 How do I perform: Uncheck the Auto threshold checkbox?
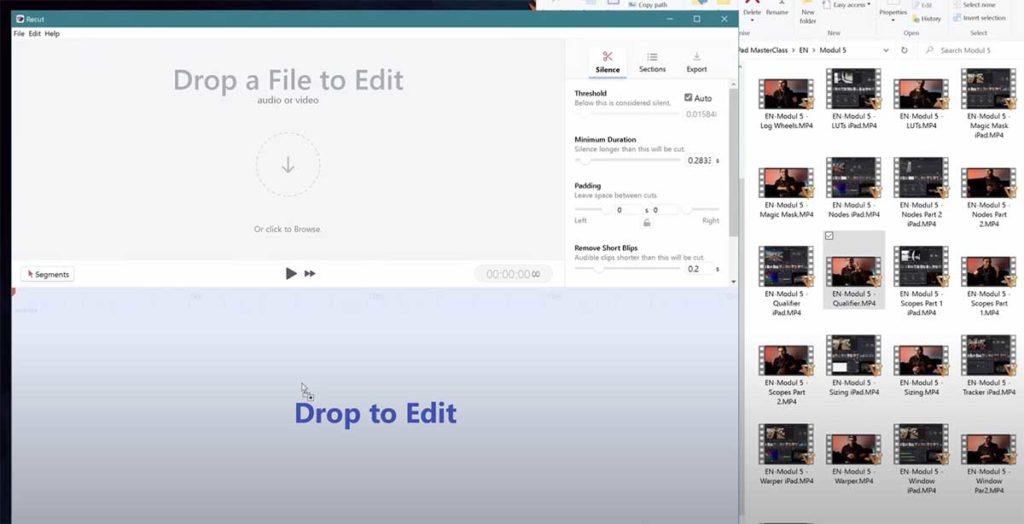pyautogui.click(x=689, y=98)
